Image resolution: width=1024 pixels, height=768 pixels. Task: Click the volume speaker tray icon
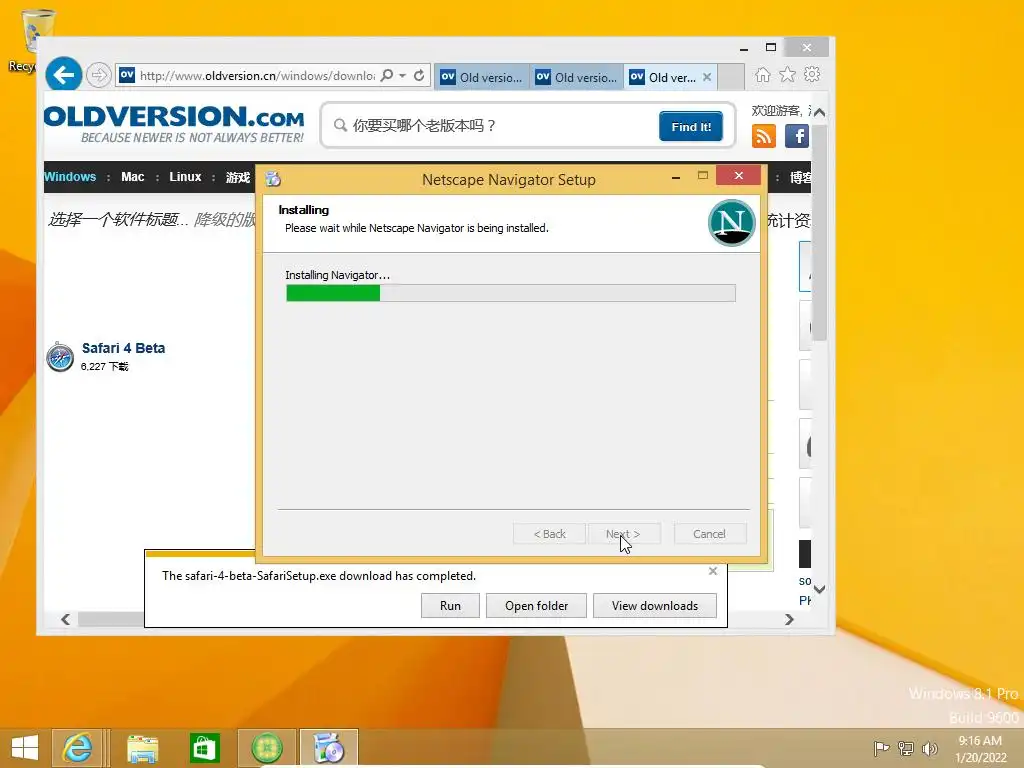[x=930, y=748]
